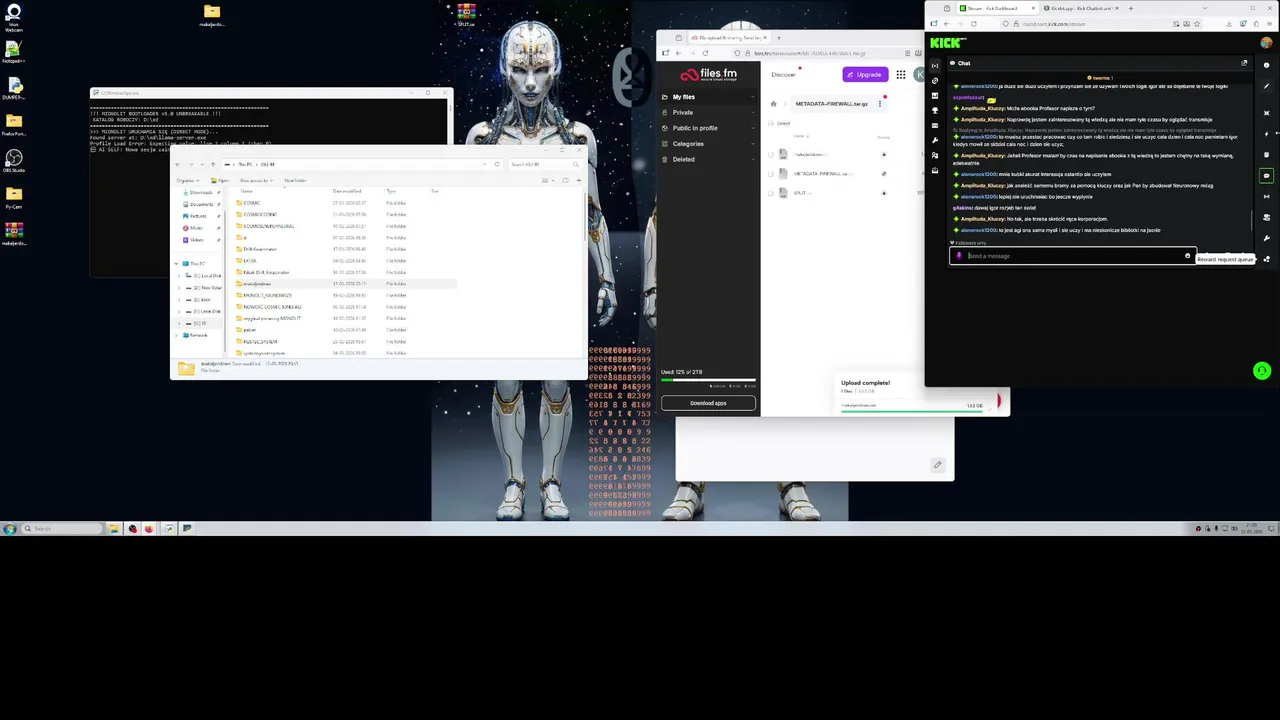Collapse This PC tree in File Explorer
The height and width of the screenshot is (720, 1280).
point(177,263)
